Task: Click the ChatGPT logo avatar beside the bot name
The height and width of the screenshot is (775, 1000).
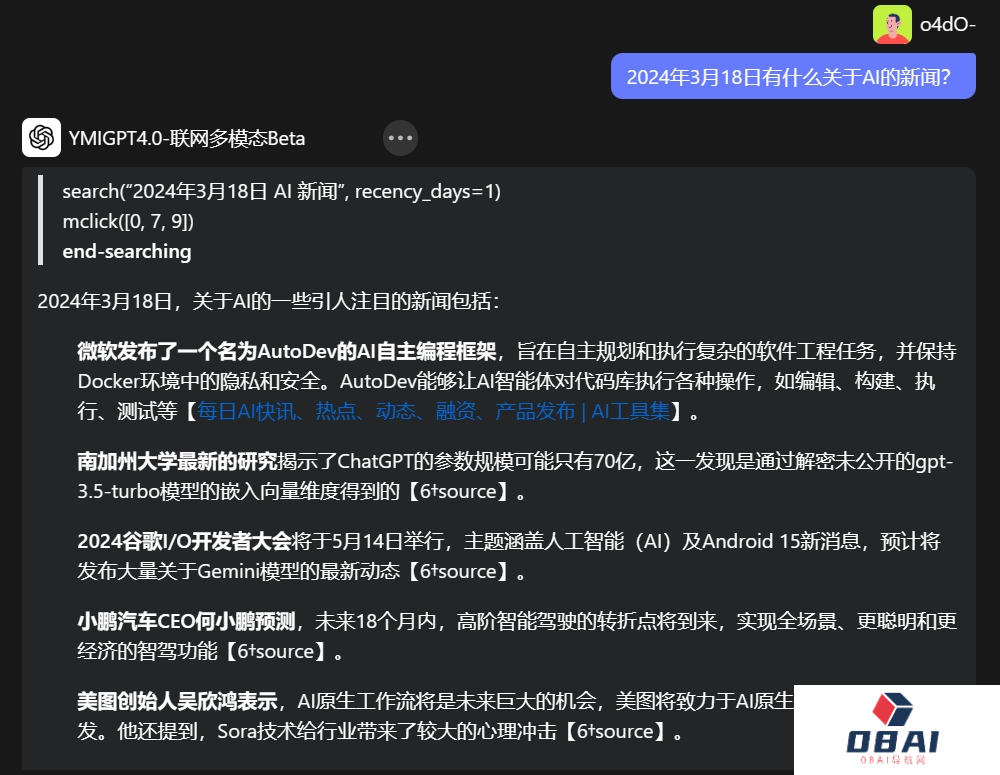Action: (x=40, y=137)
